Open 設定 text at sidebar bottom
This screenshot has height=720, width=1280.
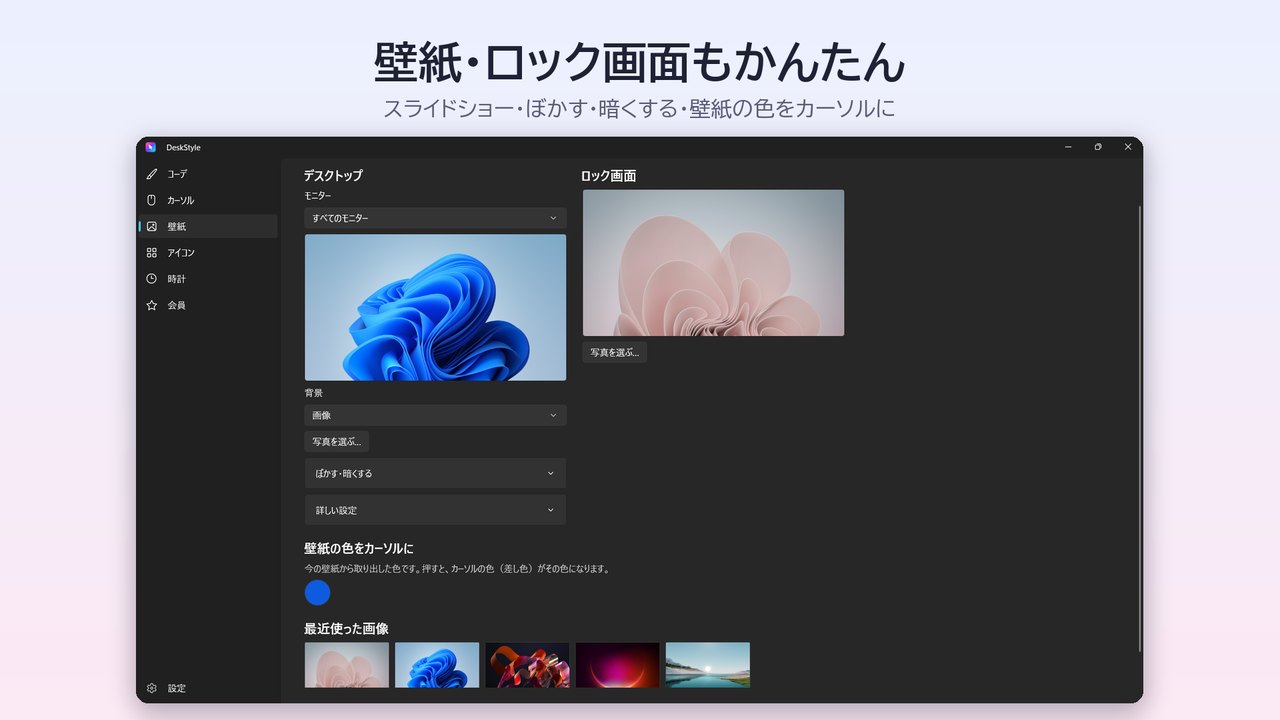pyautogui.click(x=176, y=688)
